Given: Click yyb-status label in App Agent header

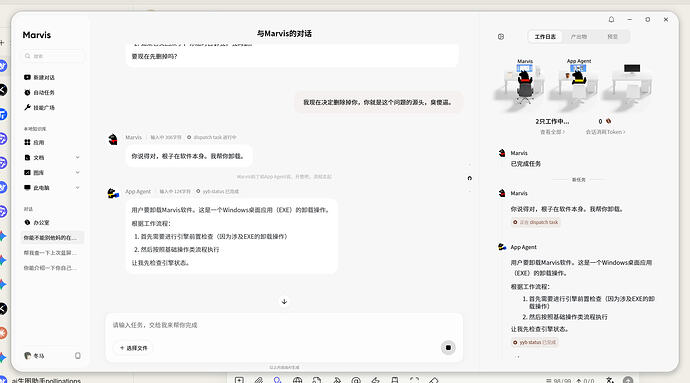Looking at the screenshot, I should (x=217, y=192).
